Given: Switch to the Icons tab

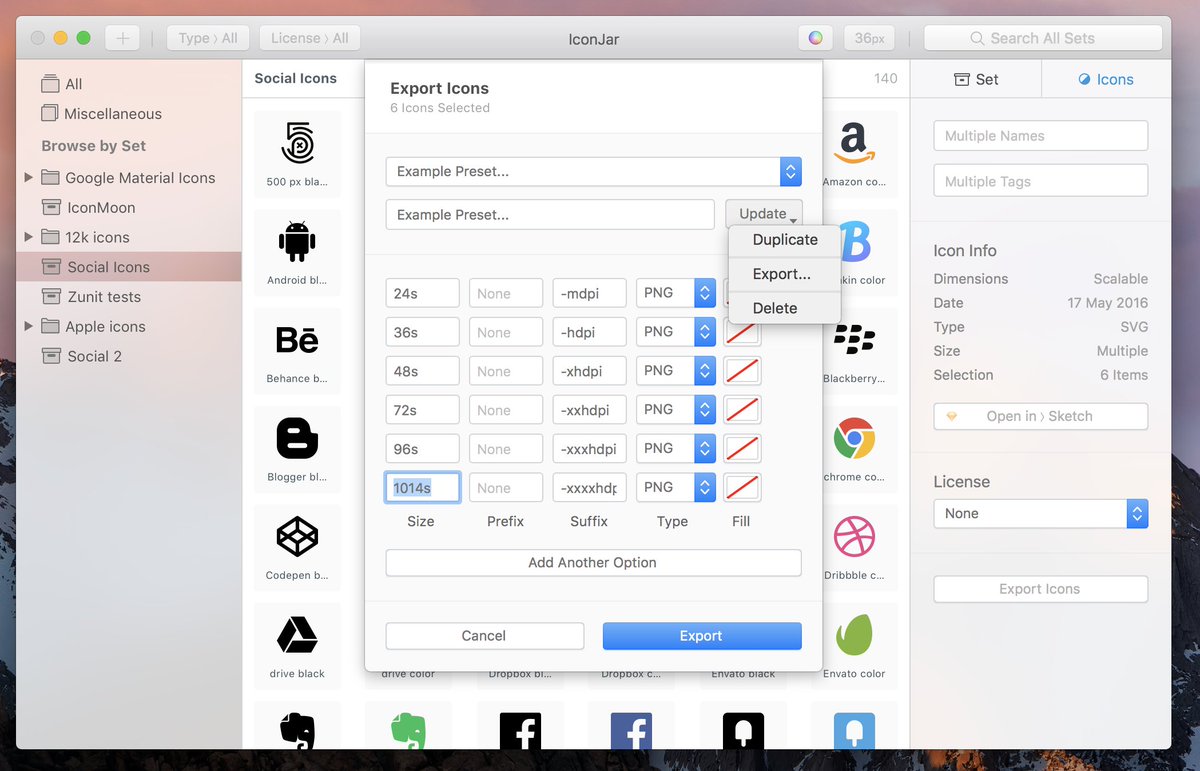Looking at the screenshot, I should click(x=1106, y=79).
